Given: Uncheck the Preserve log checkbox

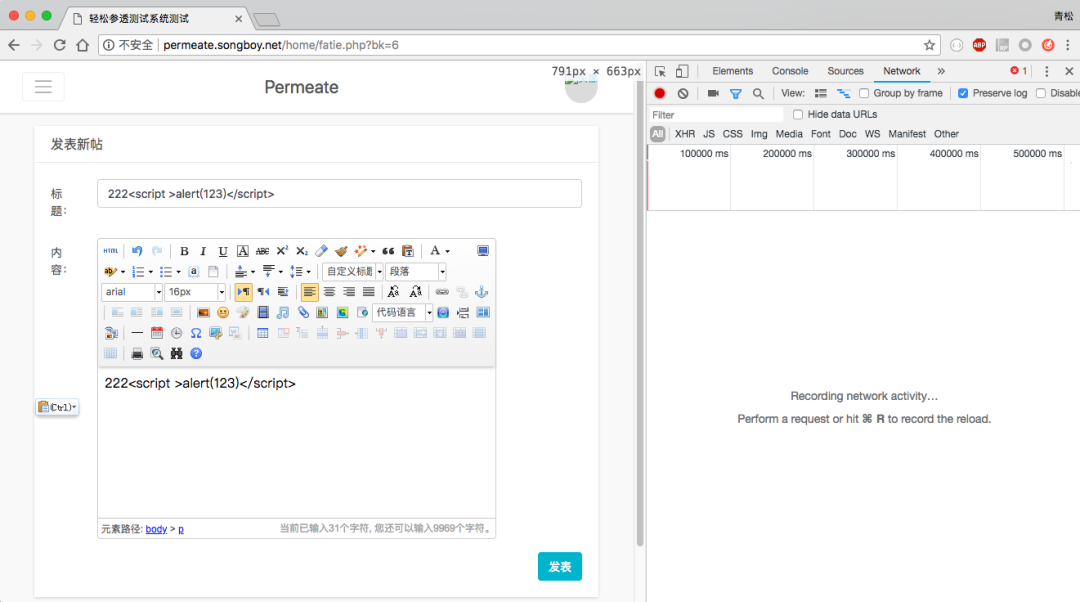Looking at the screenshot, I should [x=963, y=93].
